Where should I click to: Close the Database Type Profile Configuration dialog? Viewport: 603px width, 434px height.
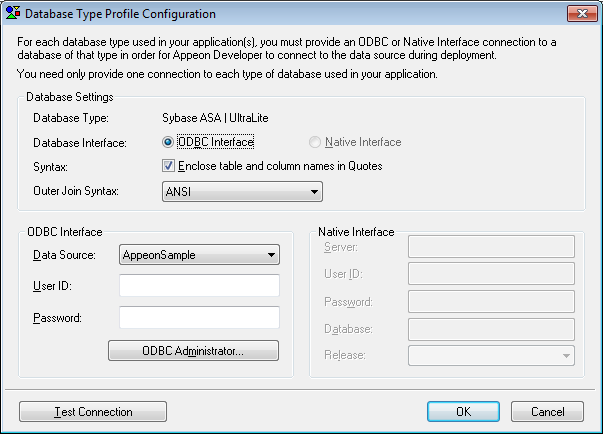coord(582,13)
